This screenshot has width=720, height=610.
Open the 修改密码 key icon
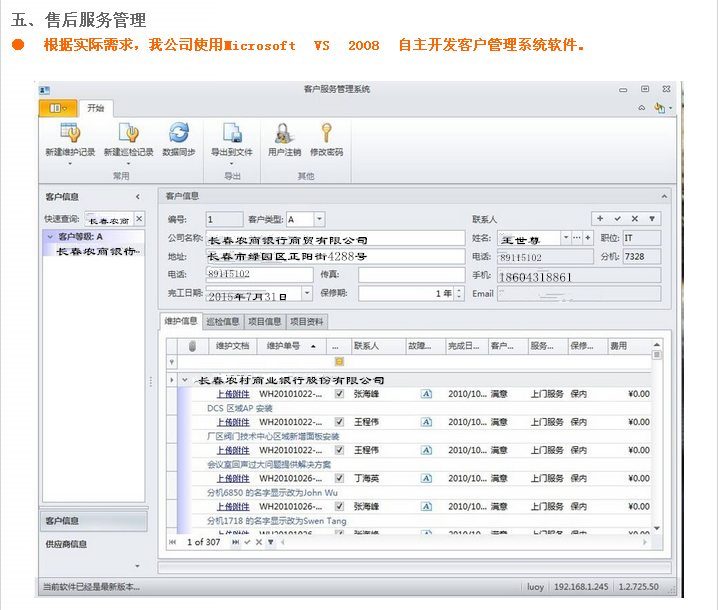tap(326, 134)
